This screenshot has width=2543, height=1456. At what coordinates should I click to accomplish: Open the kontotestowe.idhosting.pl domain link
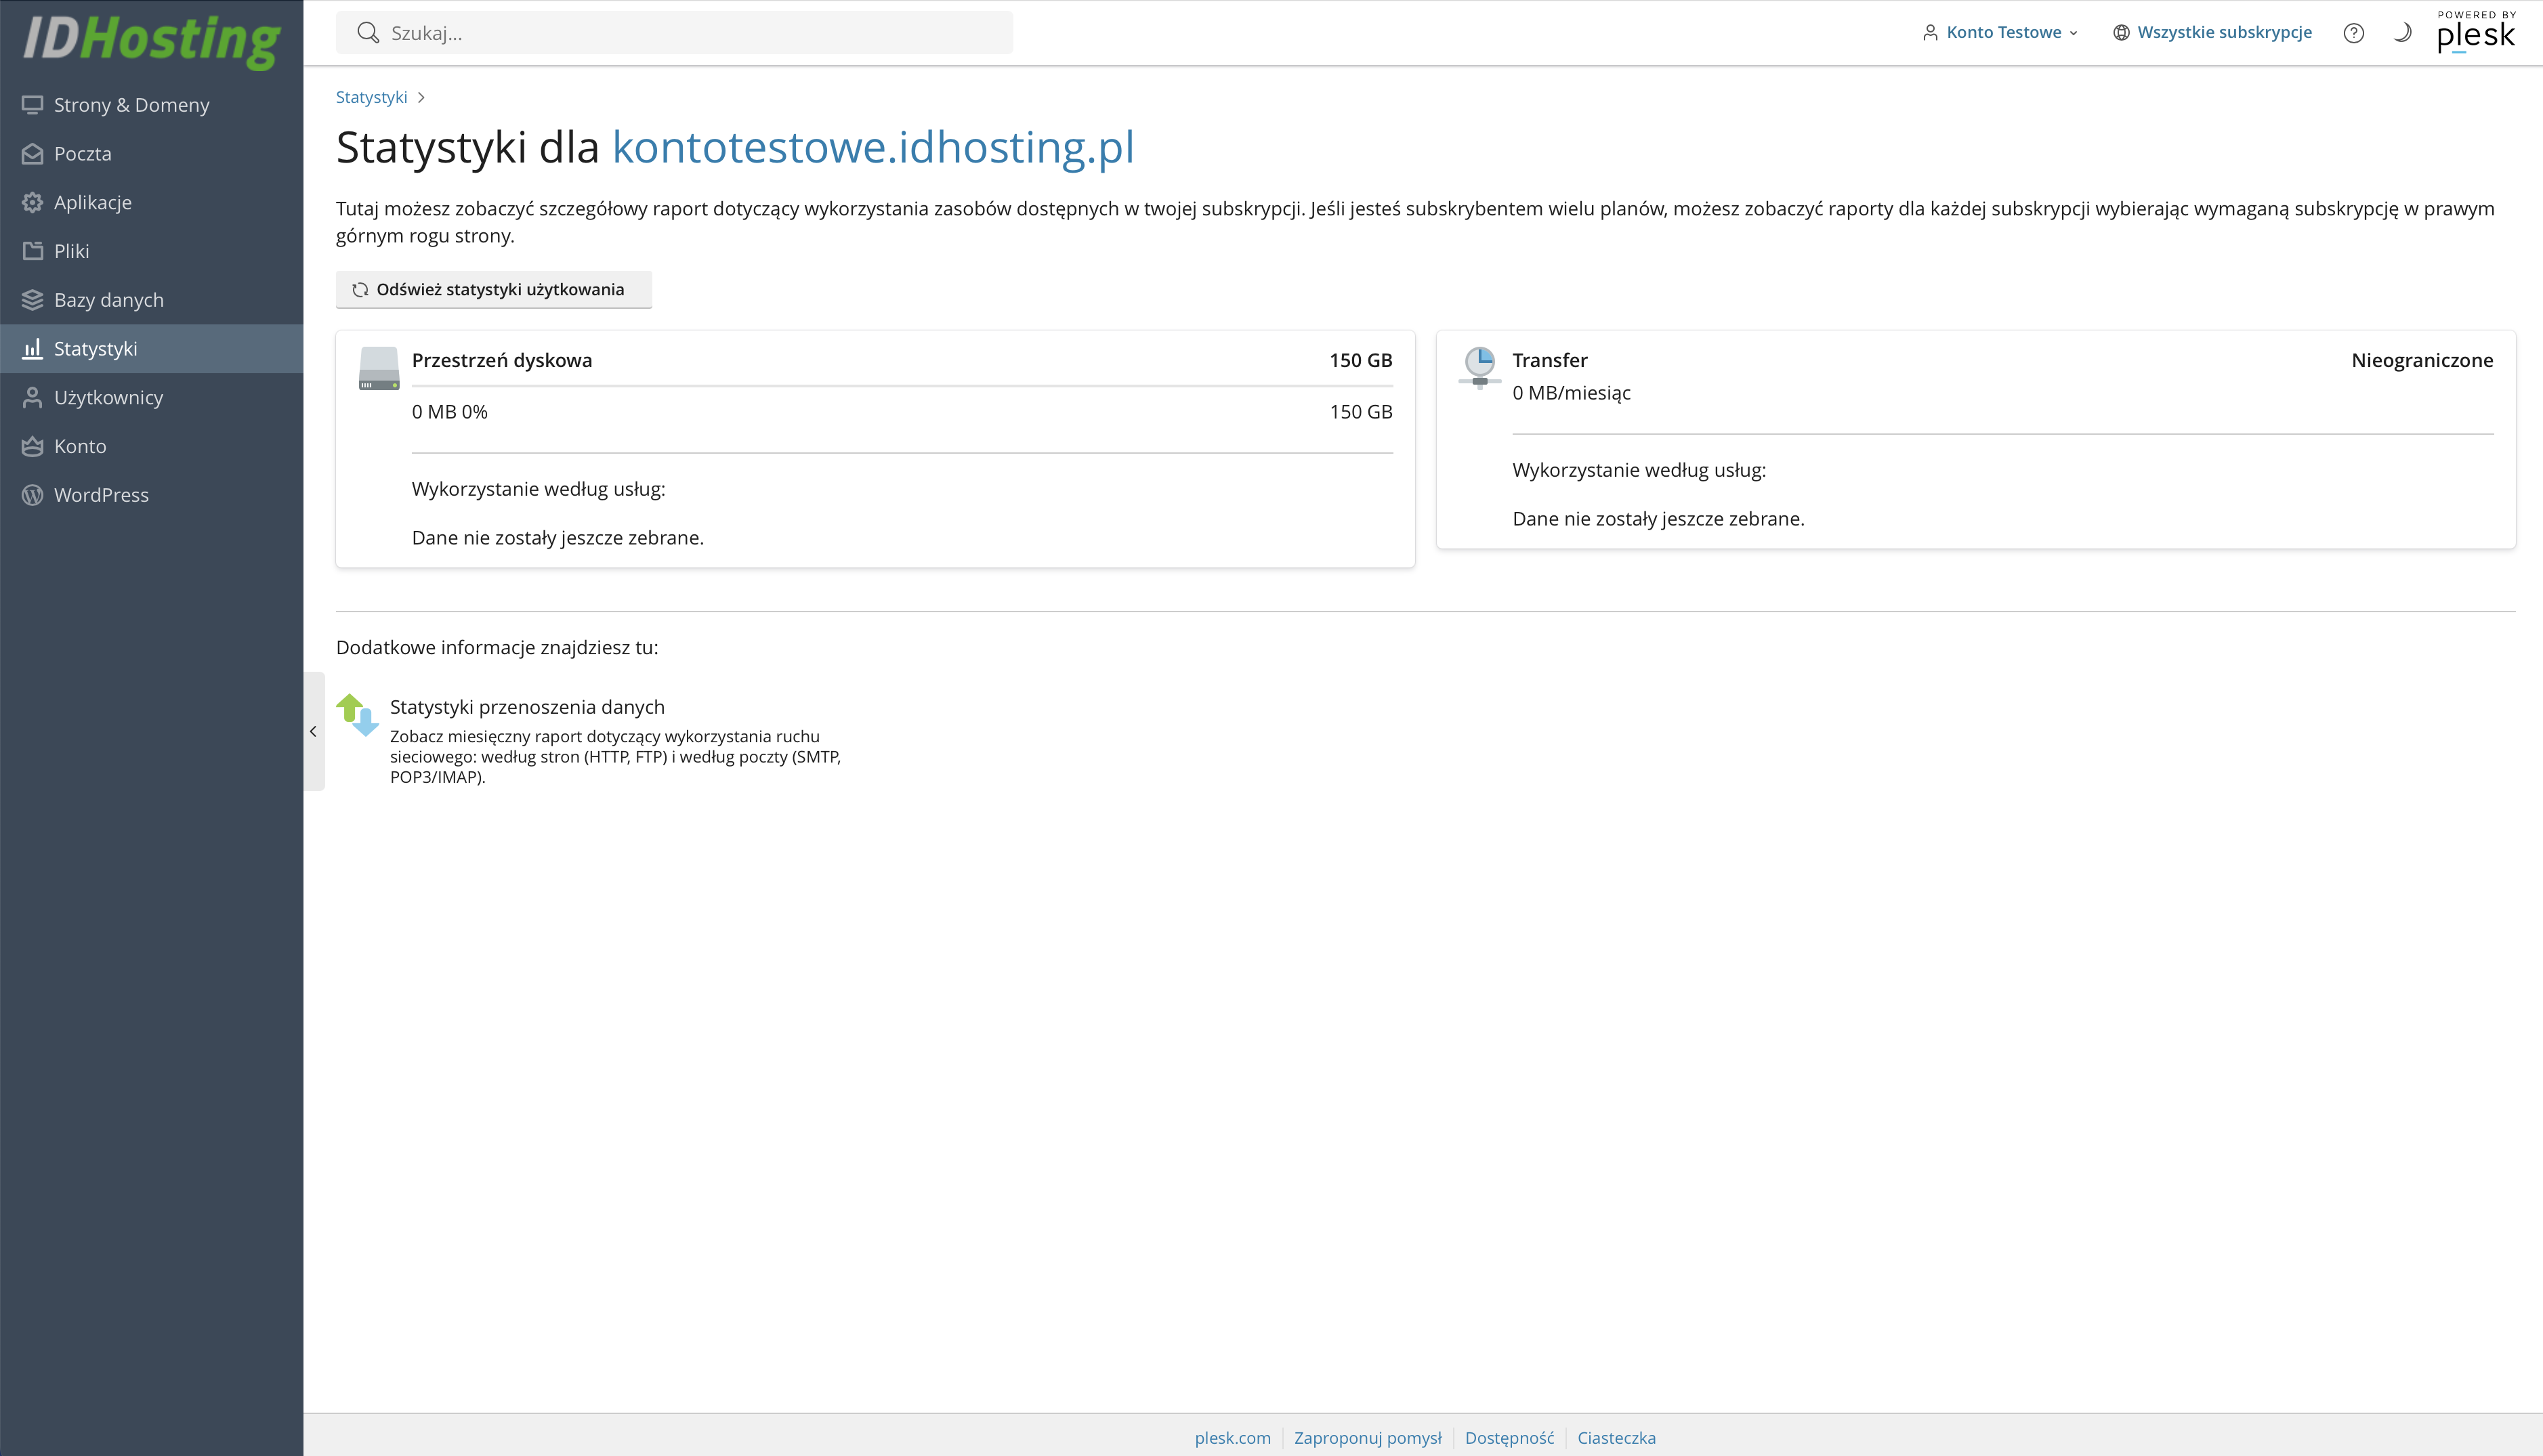coord(873,147)
